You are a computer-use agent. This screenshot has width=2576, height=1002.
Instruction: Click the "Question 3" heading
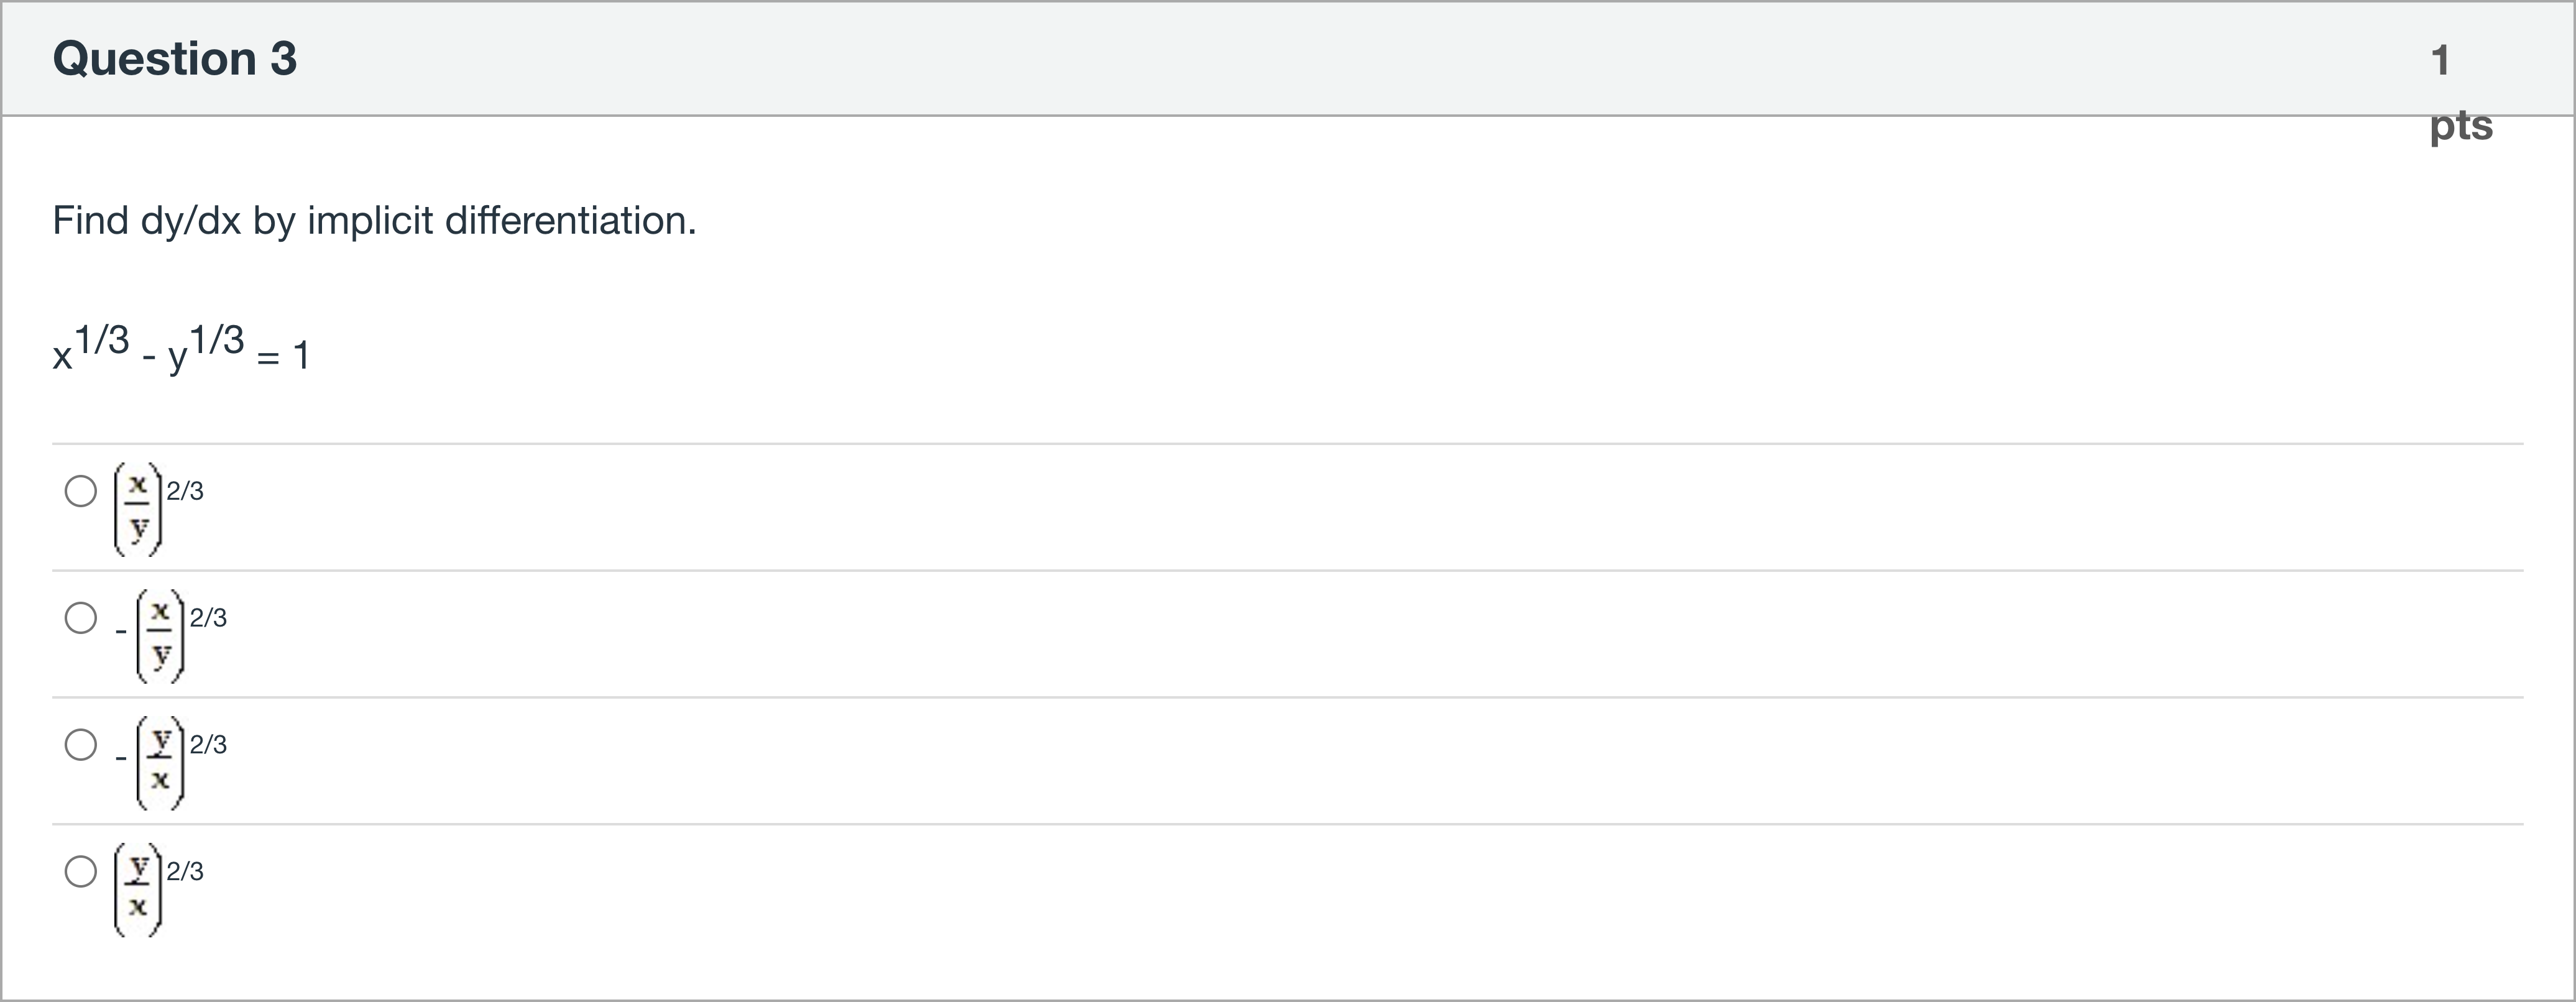(175, 58)
